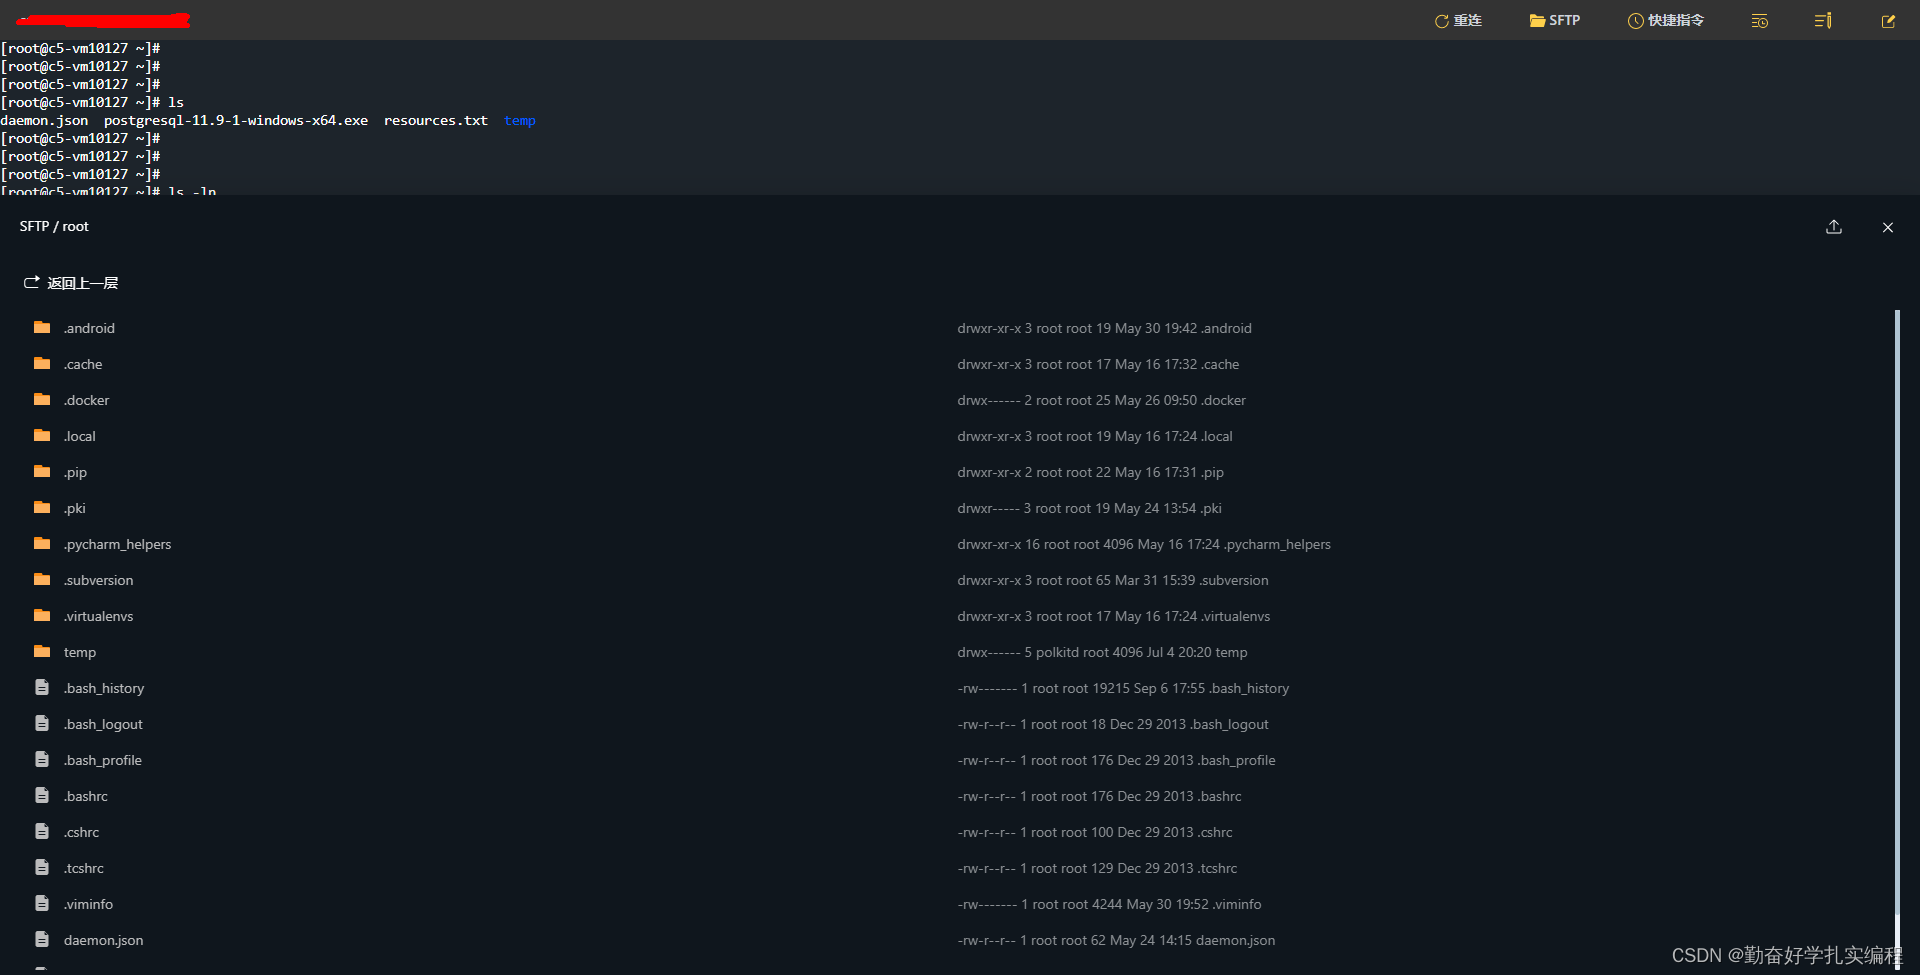1920x975 pixels.
Task: Click the compose/new note icon top right
Action: pos(1887,20)
